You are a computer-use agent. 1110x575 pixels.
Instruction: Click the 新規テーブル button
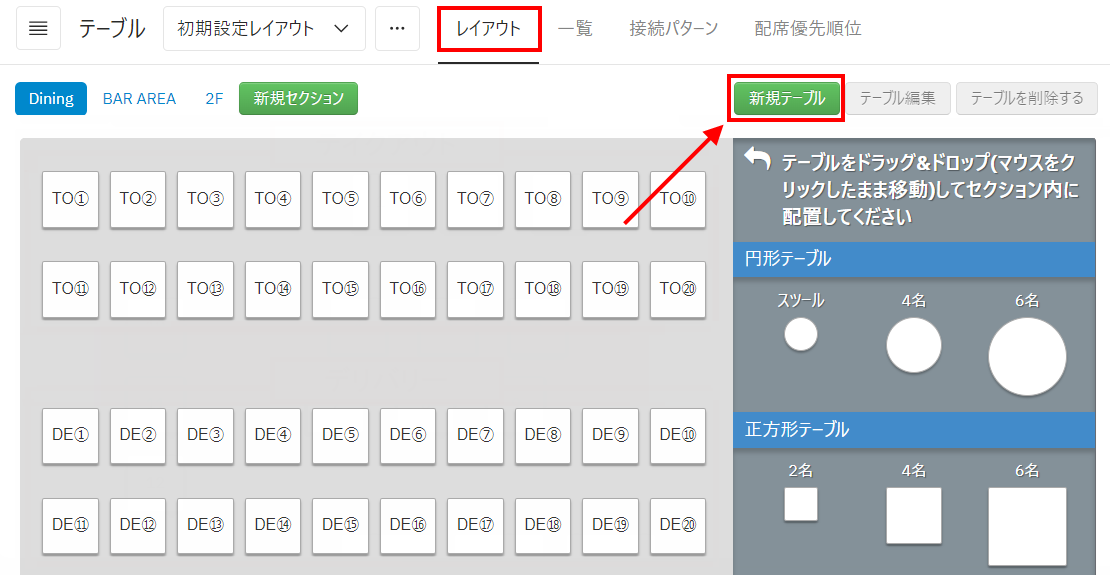pos(787,98)
